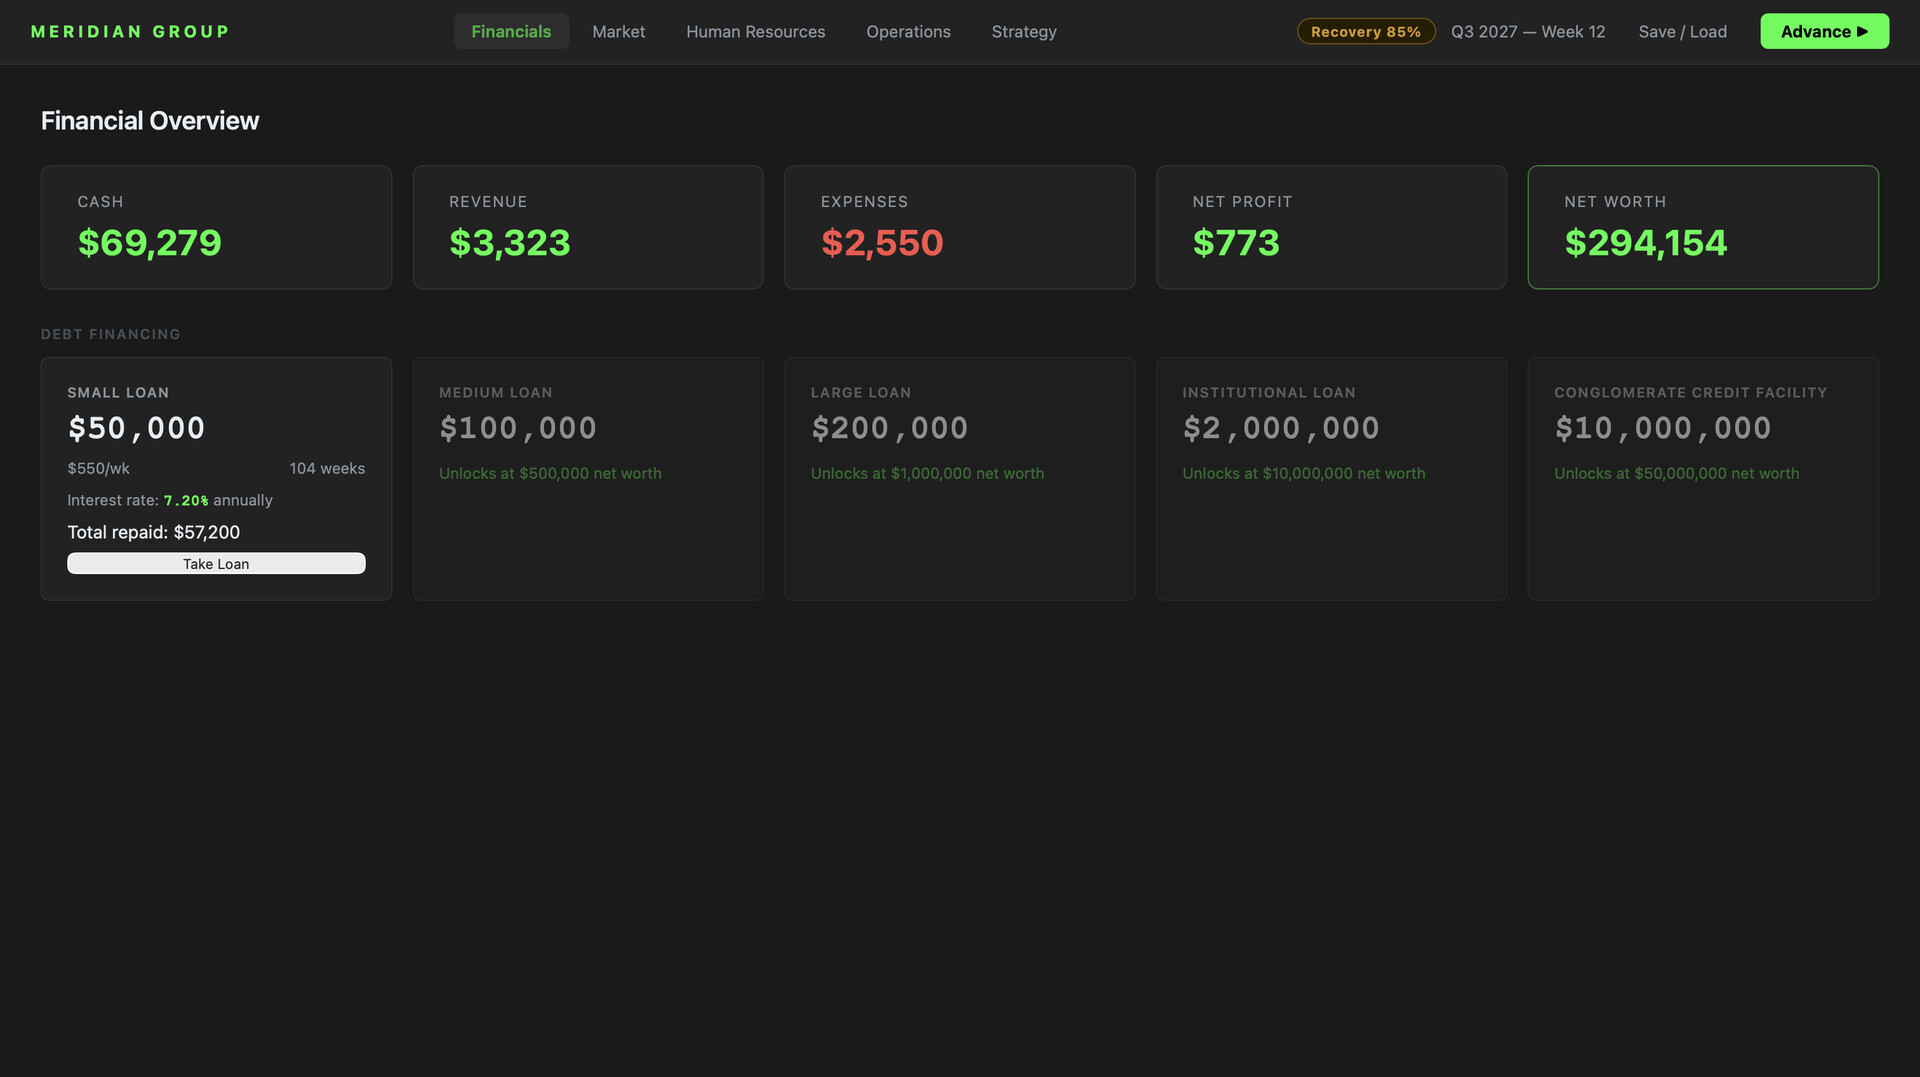Click the Advance button

pos(1824,31)
